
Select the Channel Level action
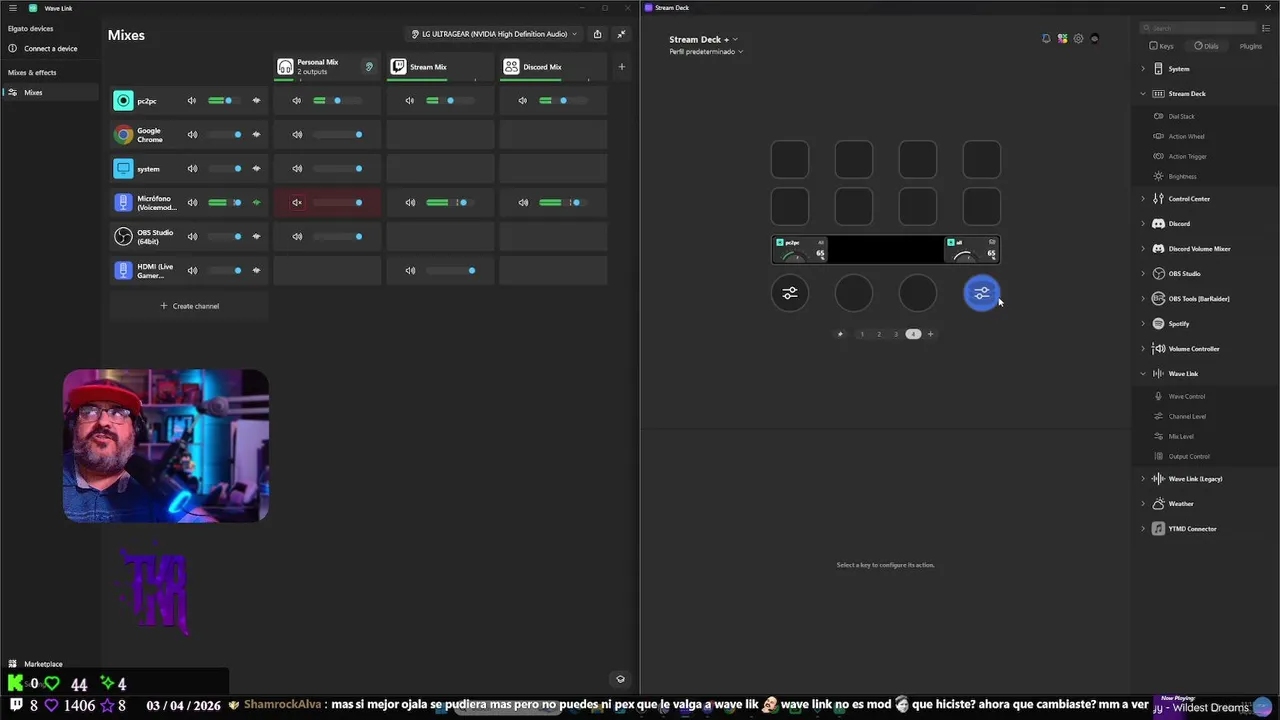[1187, 417]
